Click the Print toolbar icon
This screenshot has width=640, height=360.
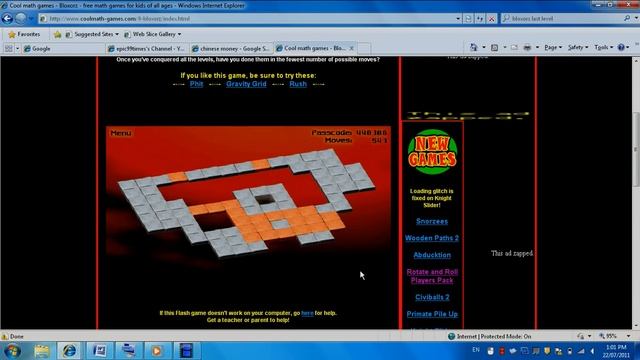(x=527, y=48)
